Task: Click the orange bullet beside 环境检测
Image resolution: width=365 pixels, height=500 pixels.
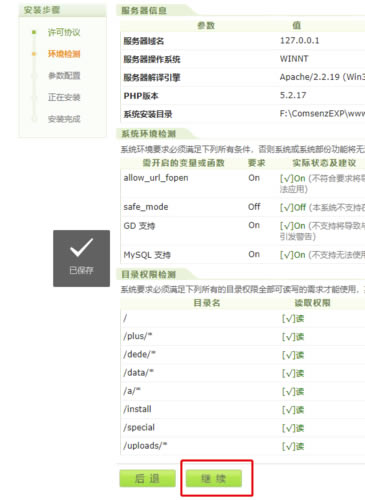Action: 34,54
